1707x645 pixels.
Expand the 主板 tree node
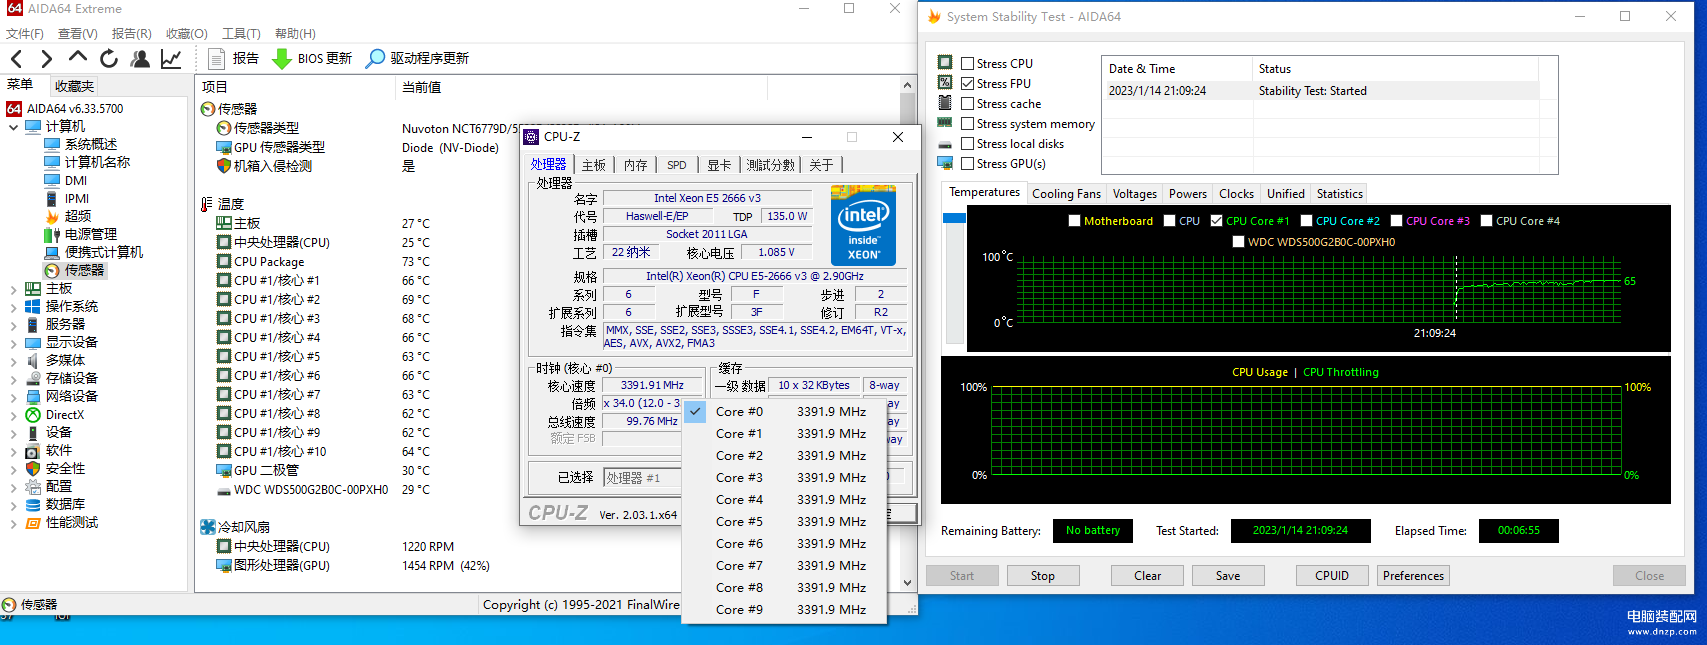tap(13, 289)
